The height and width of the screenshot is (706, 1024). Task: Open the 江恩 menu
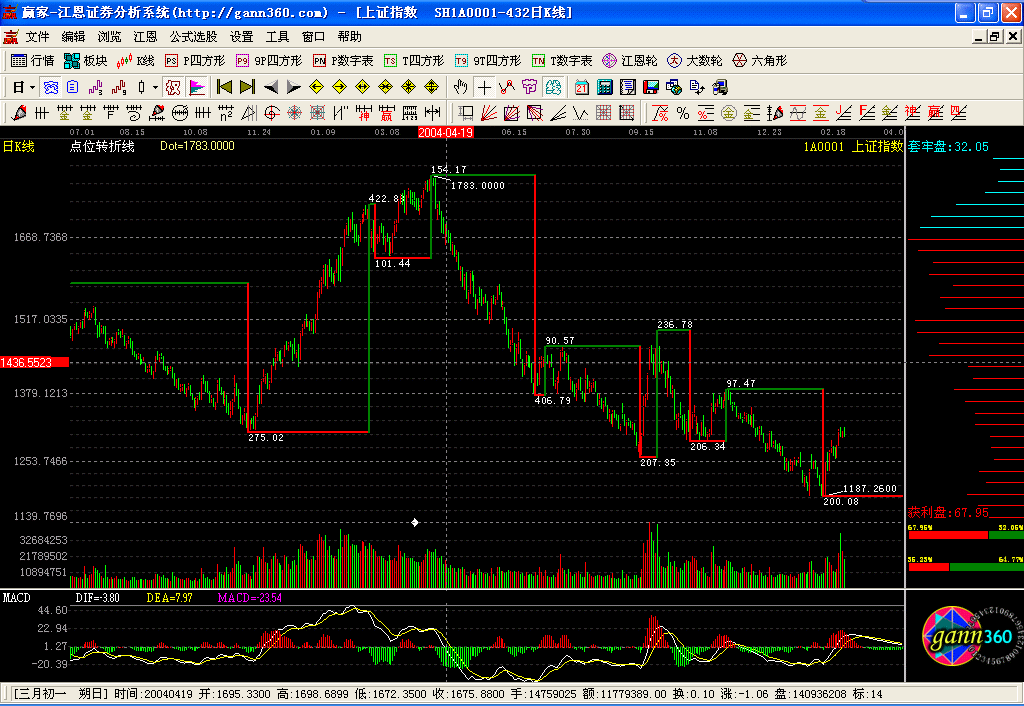tap(146, 36)
